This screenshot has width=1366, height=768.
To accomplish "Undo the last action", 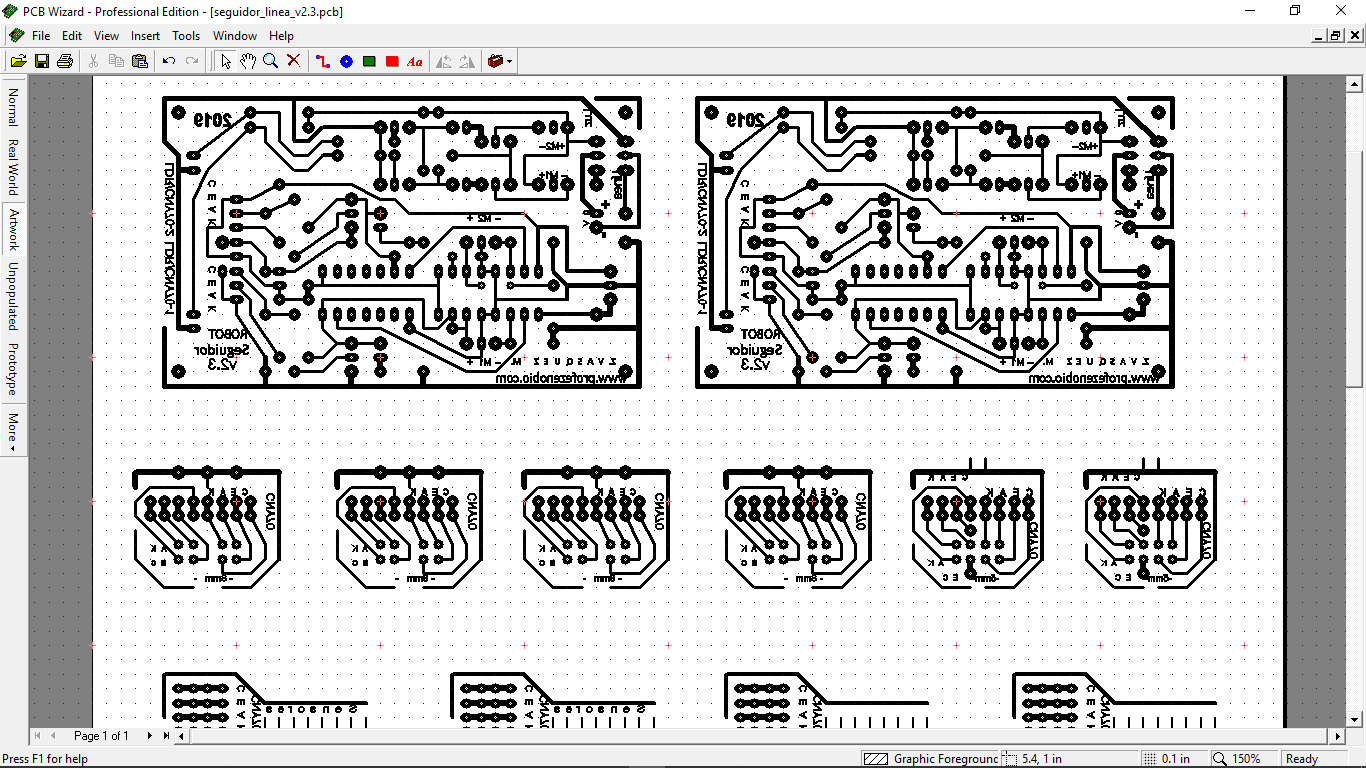I will point(169,61).
